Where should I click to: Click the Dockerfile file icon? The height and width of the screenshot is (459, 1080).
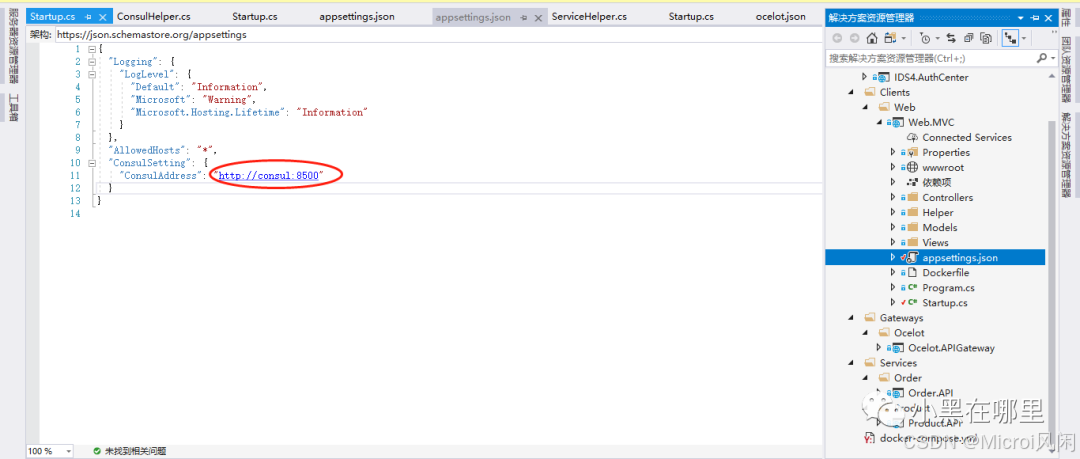pyautogui.click(x=911, y=273)
